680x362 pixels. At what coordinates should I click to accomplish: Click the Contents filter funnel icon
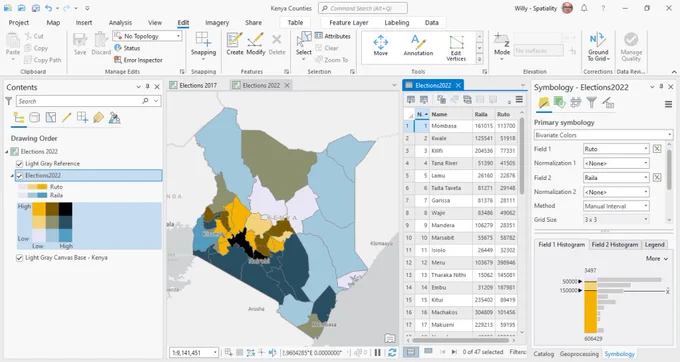[9, 101]
